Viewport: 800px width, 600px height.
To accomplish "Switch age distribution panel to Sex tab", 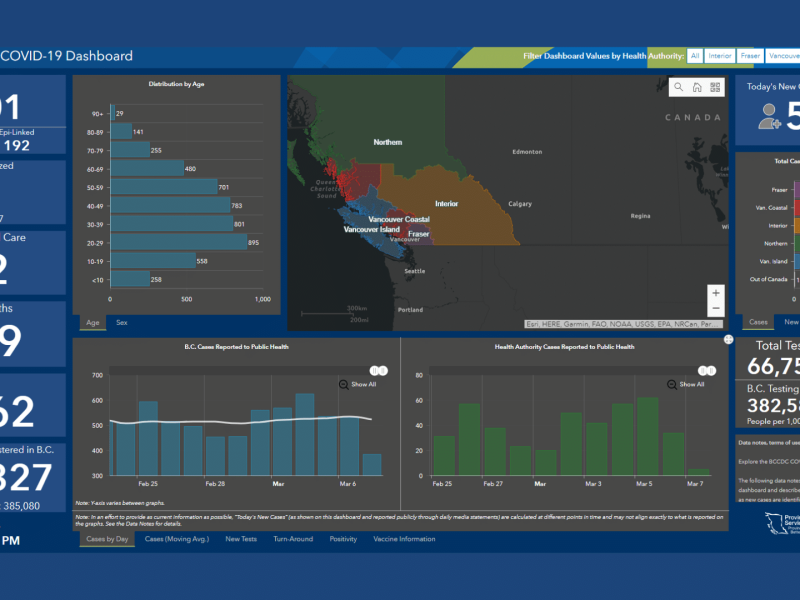I will pyautogui.click(x=122, y=323).
